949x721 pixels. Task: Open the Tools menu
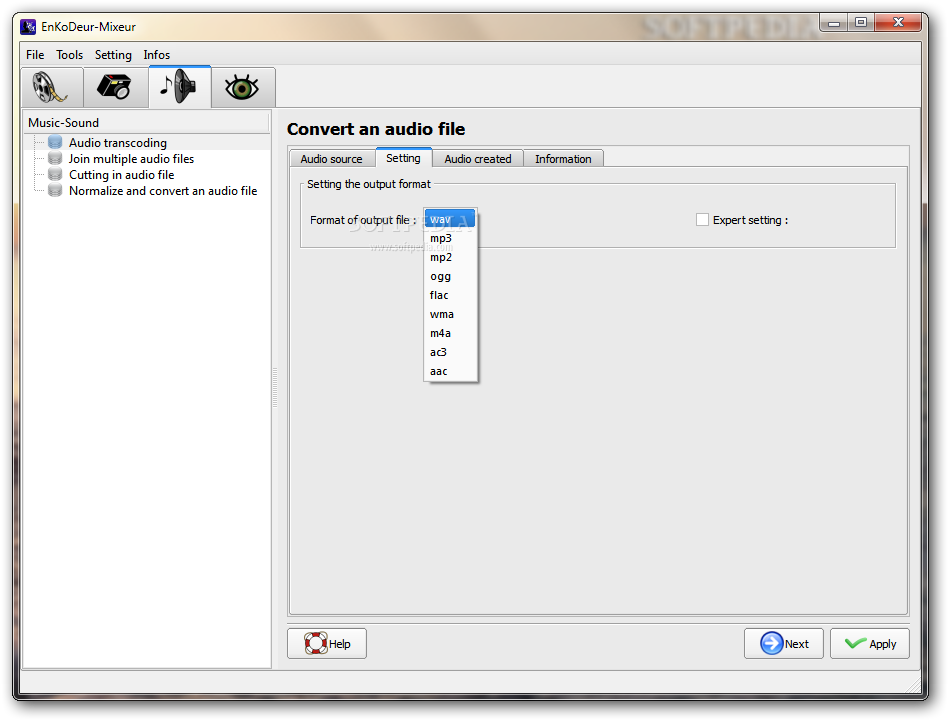click(70, 54)
